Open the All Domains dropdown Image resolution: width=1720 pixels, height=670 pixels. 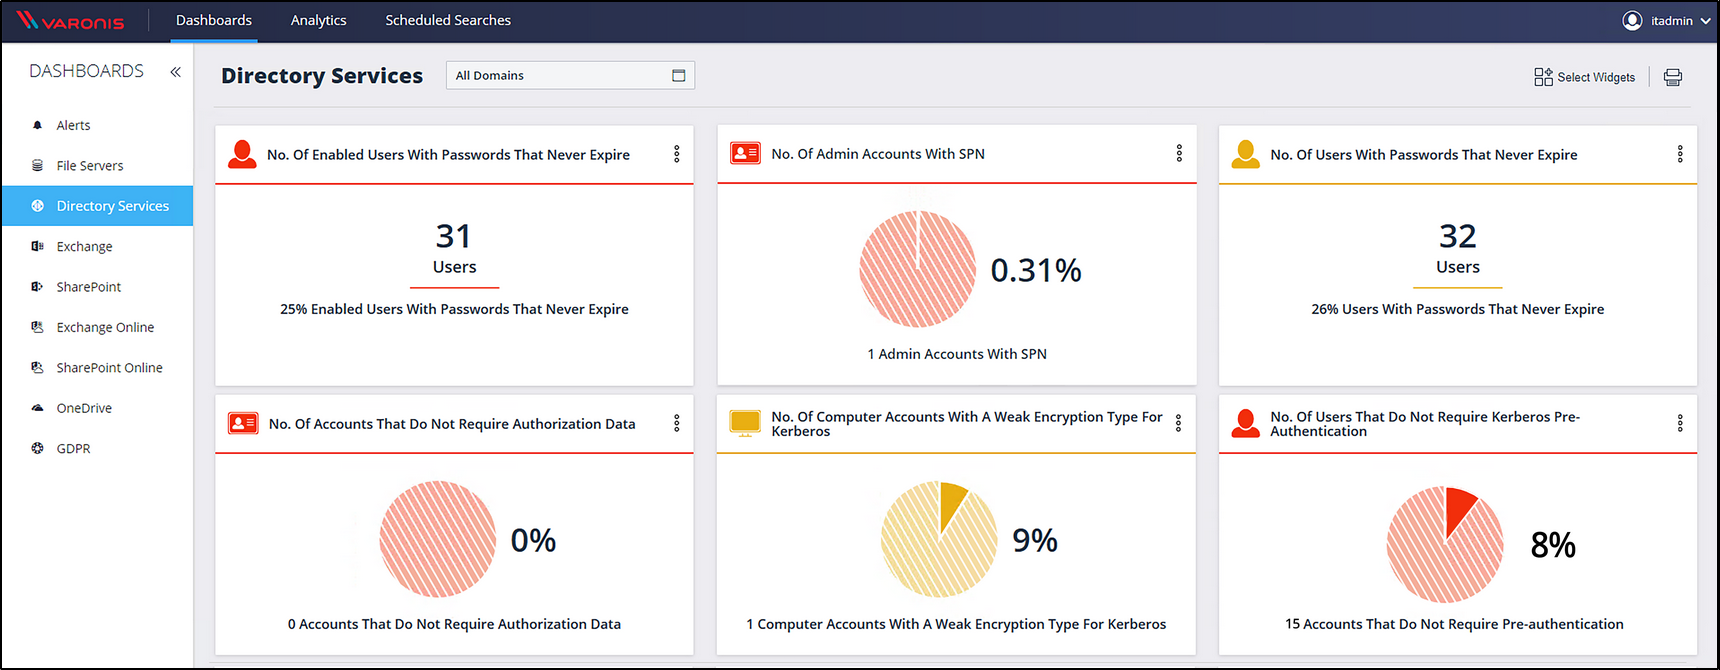tap(569, 76)
